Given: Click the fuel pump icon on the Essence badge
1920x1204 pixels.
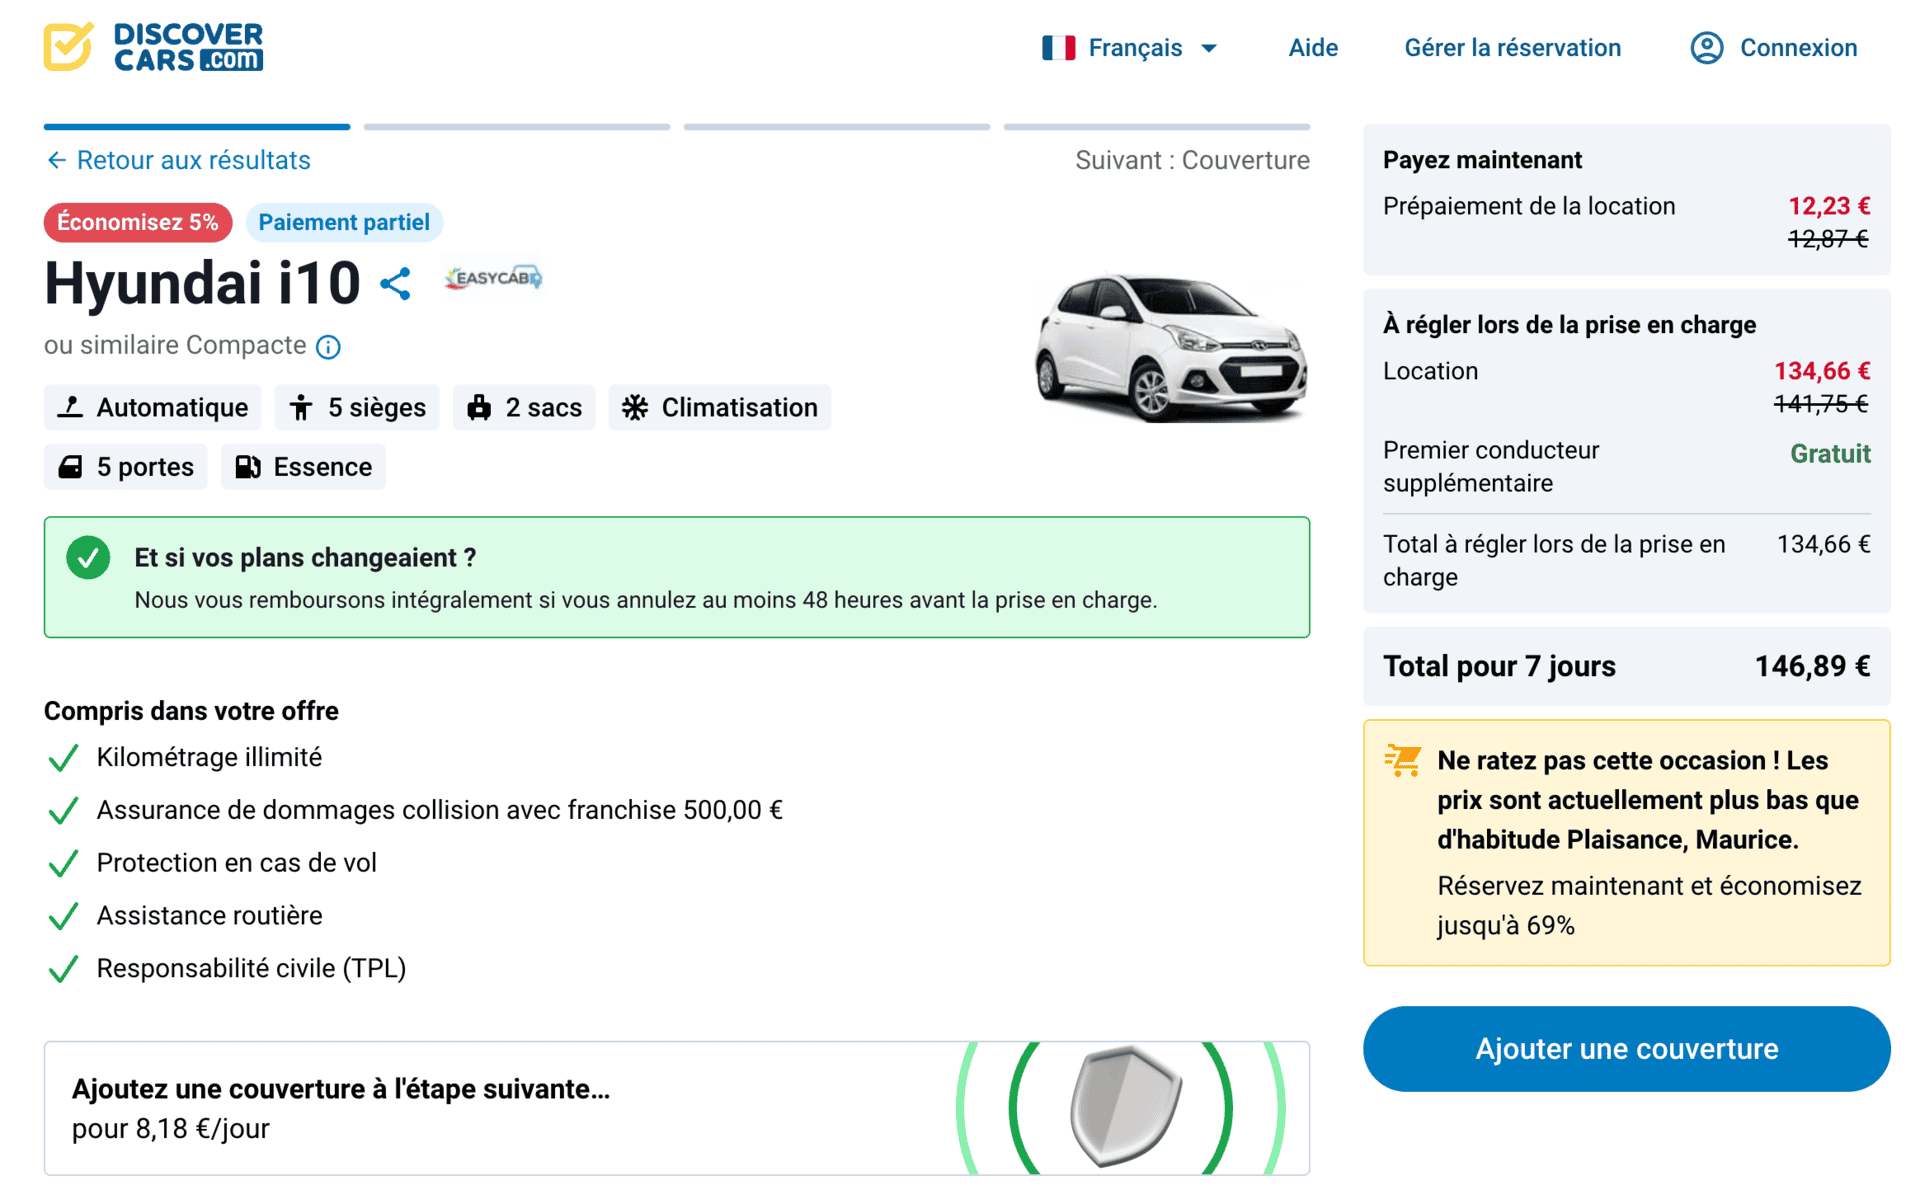Looking at the screenshot, I should coord(249,466).
